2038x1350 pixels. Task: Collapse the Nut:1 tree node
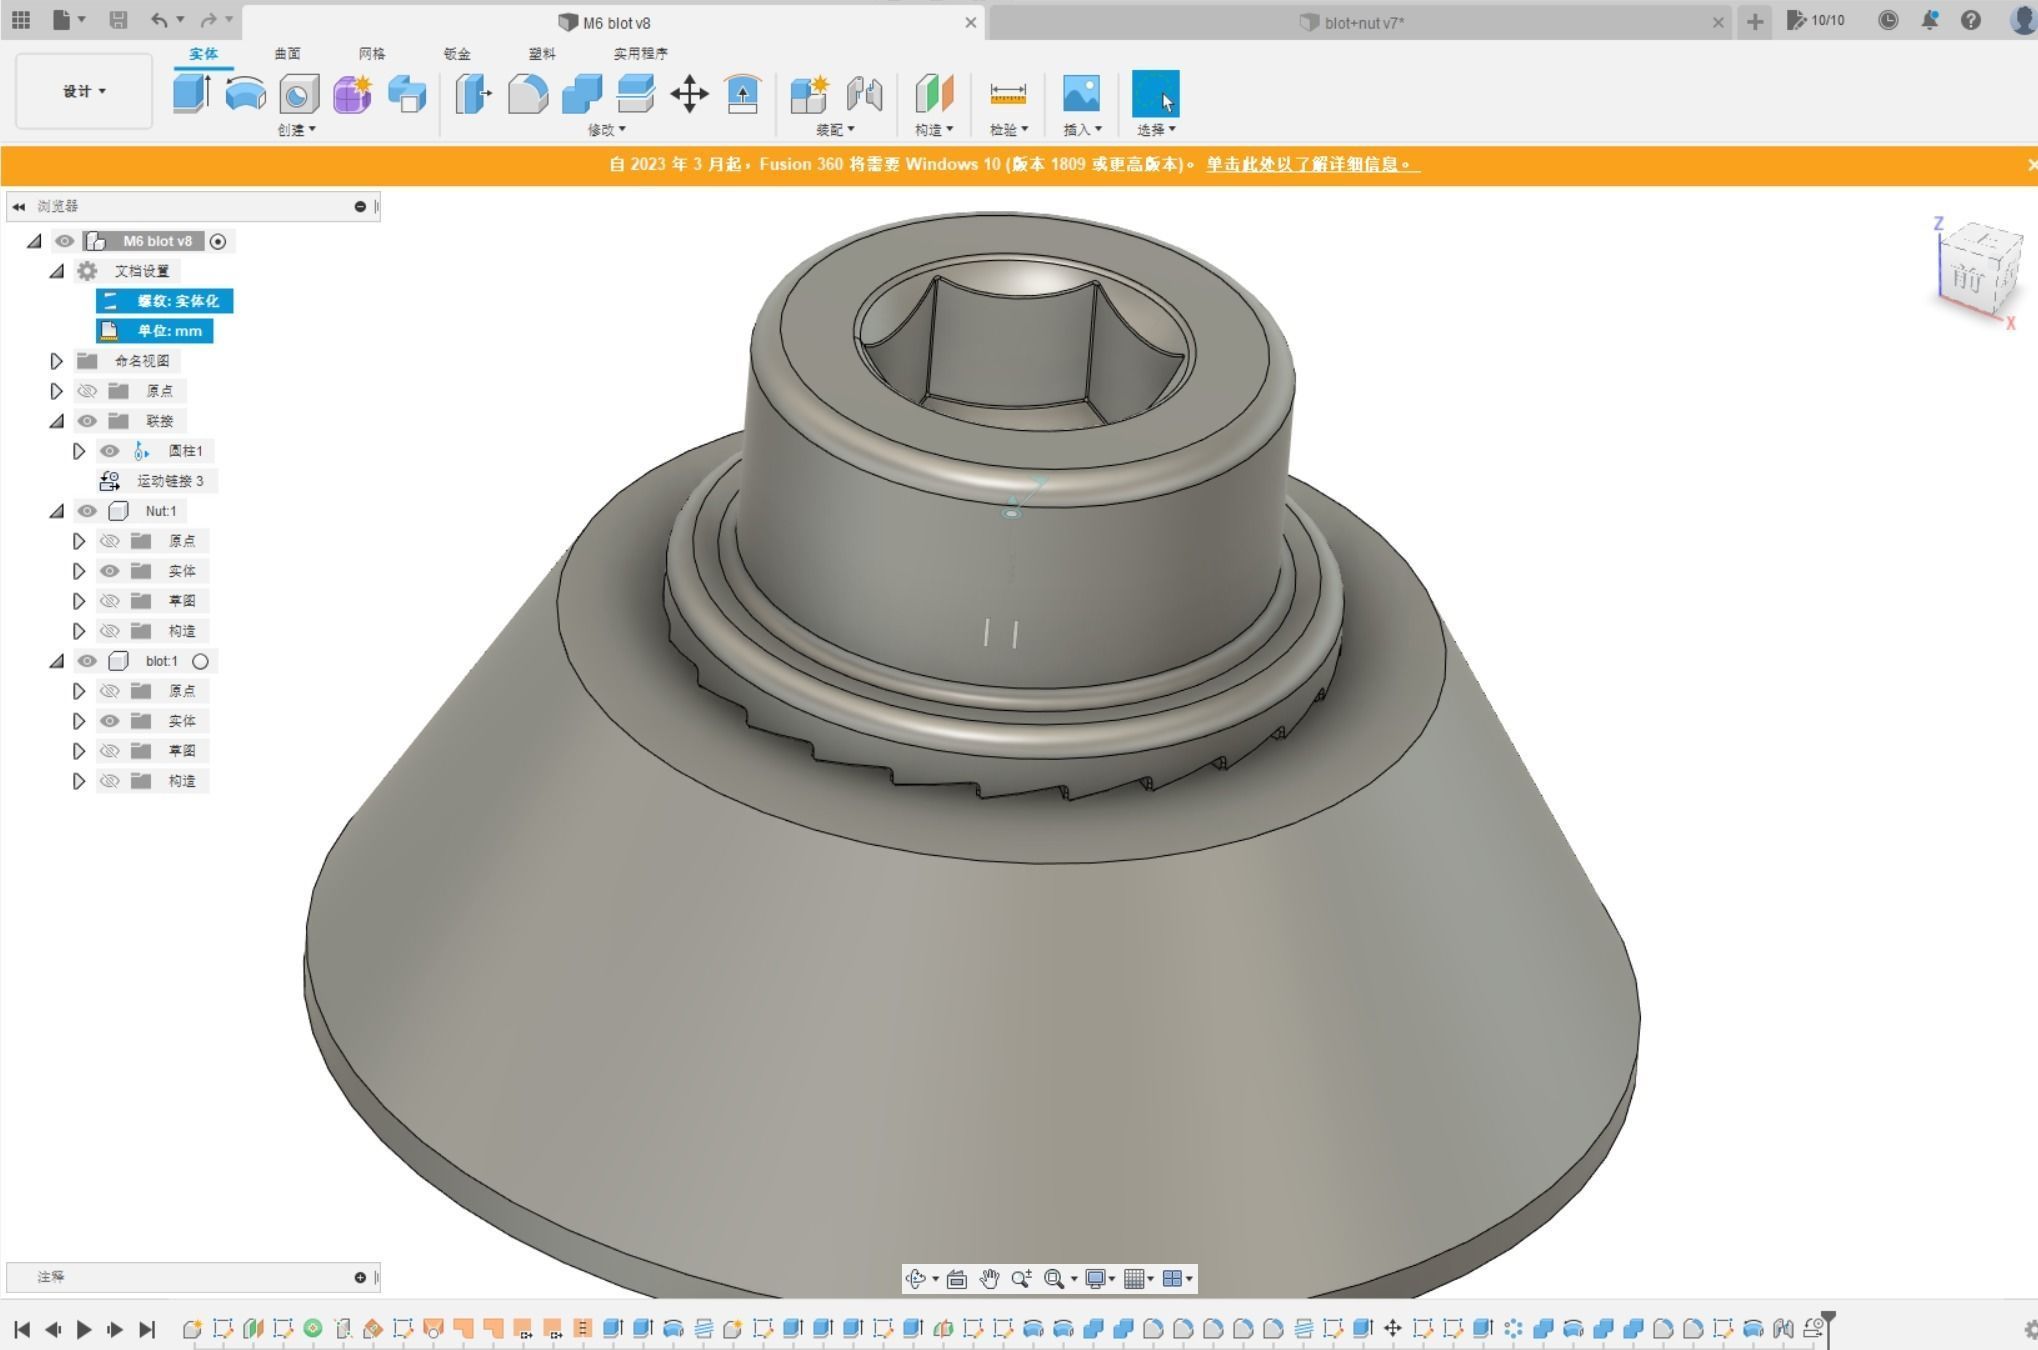(x=57, y=511)
